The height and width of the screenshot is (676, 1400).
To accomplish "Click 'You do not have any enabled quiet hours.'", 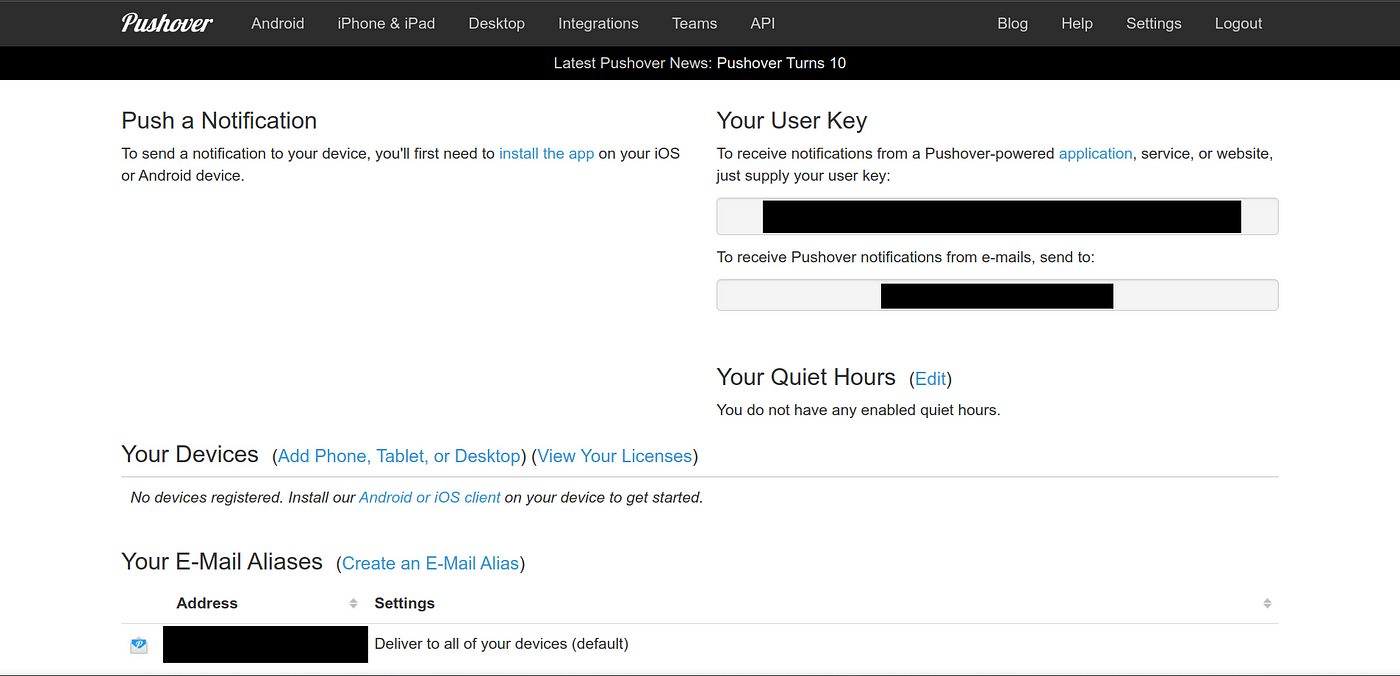I will coord(859,410).
